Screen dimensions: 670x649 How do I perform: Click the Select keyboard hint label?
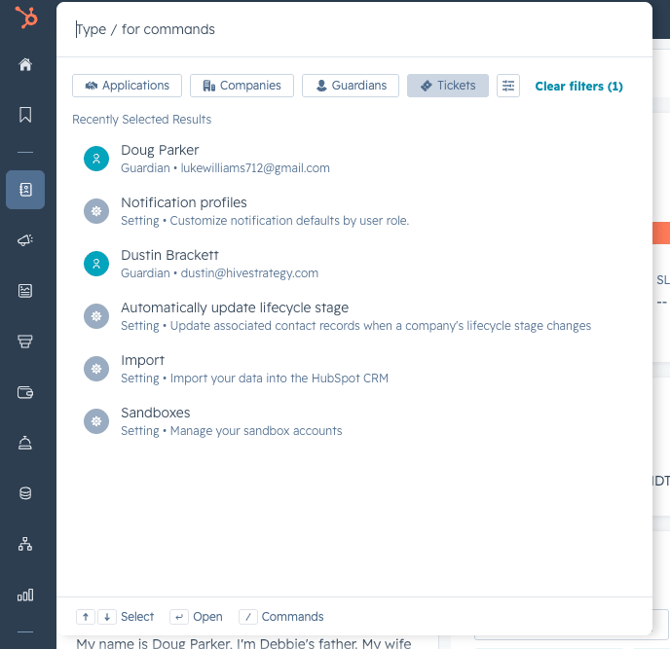[x=137, y=617]
